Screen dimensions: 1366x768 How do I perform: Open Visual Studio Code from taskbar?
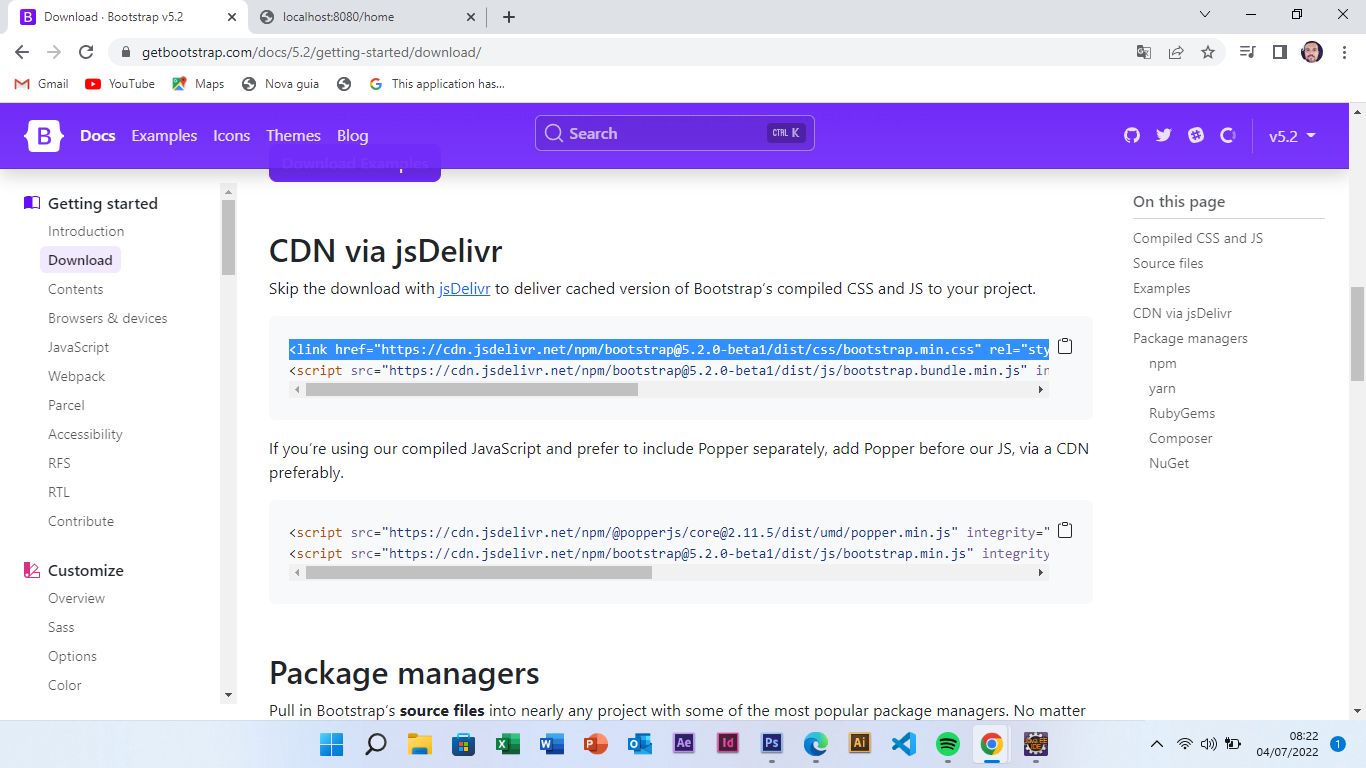904,743
